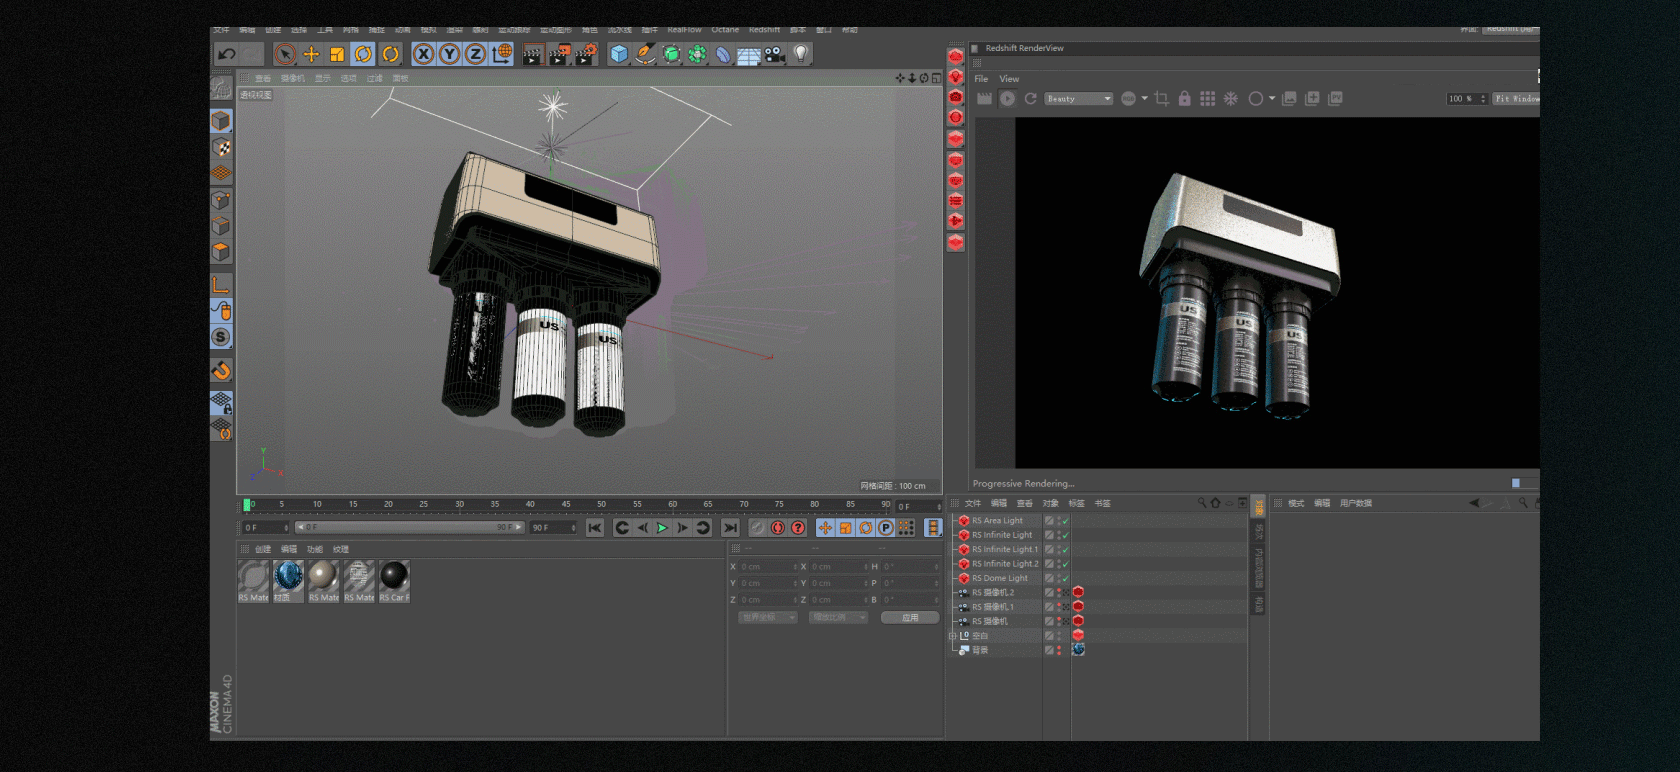Go to start of timeline

(x=595, y=528)
